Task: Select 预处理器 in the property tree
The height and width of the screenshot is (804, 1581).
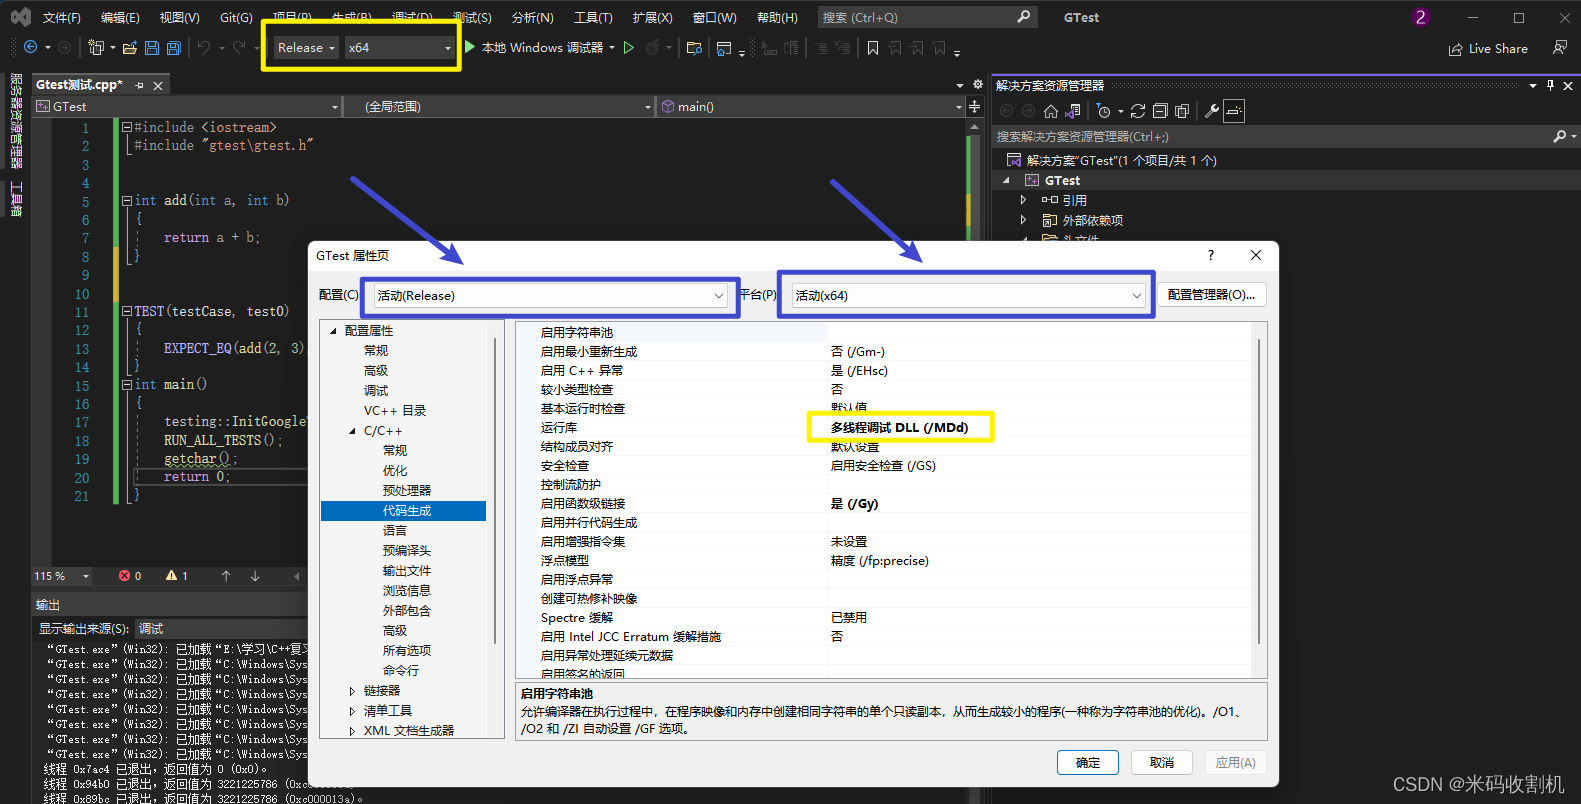Action: 407,490
